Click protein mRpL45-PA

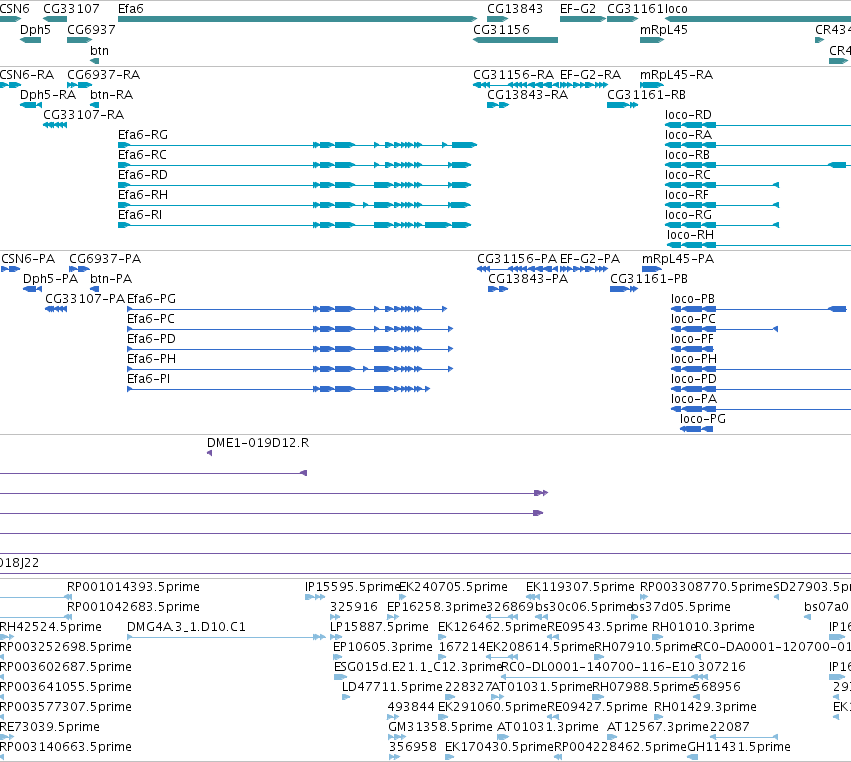(x=678, y=259)
